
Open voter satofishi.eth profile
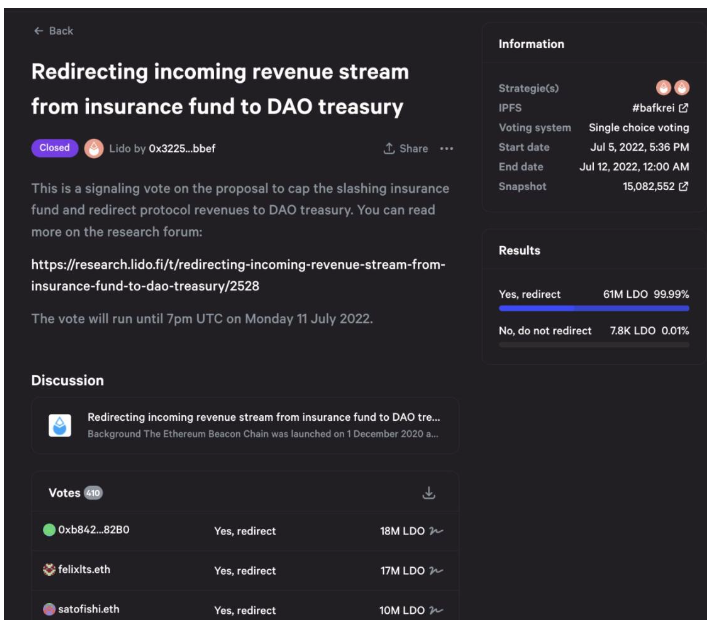point(89,609)
